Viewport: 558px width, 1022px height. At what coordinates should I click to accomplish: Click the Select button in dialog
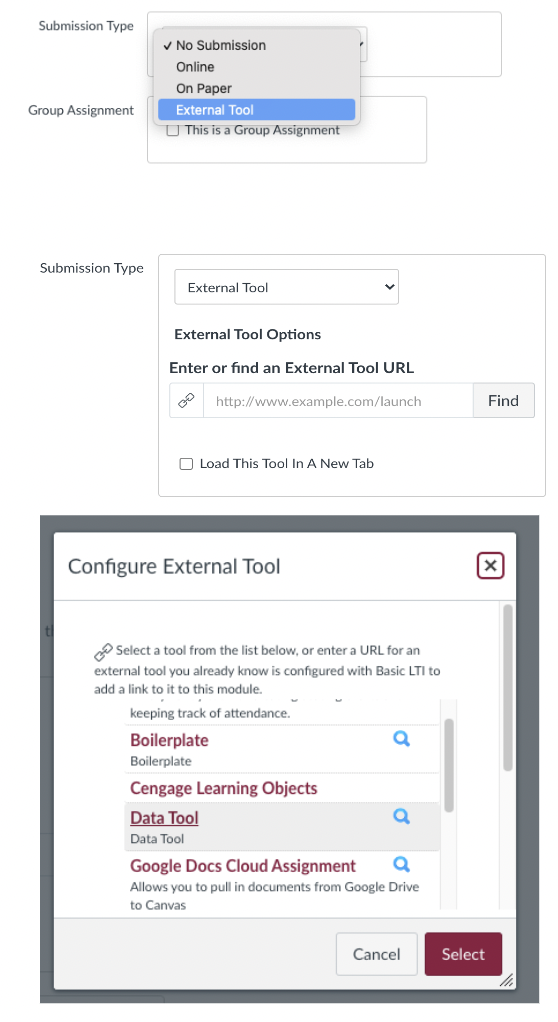tap(463, 954)
